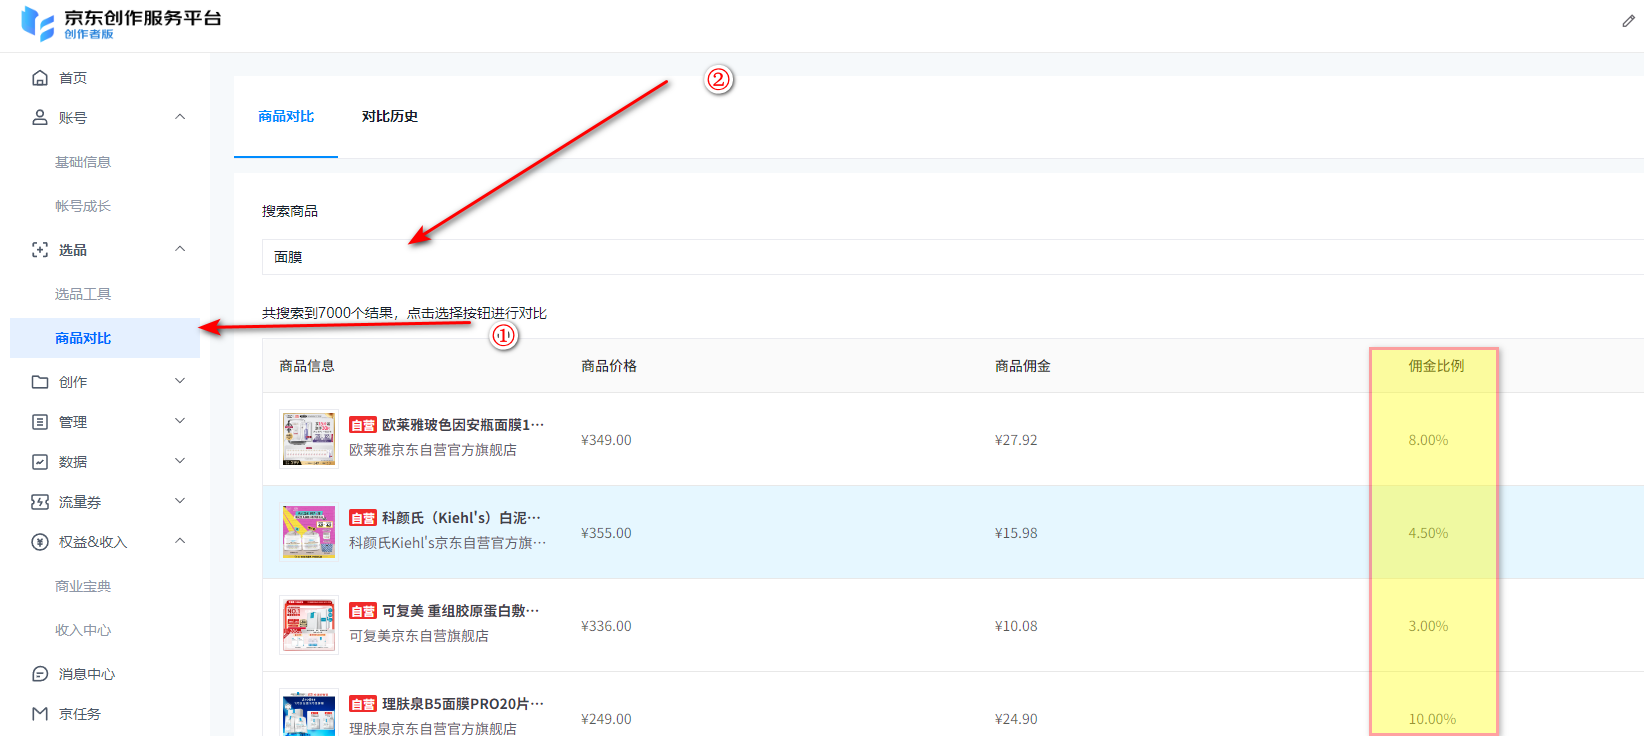The width and height of the screenshot is (1644, 736).
Task: Click the price ¥336.00
Action: point(606,626)
